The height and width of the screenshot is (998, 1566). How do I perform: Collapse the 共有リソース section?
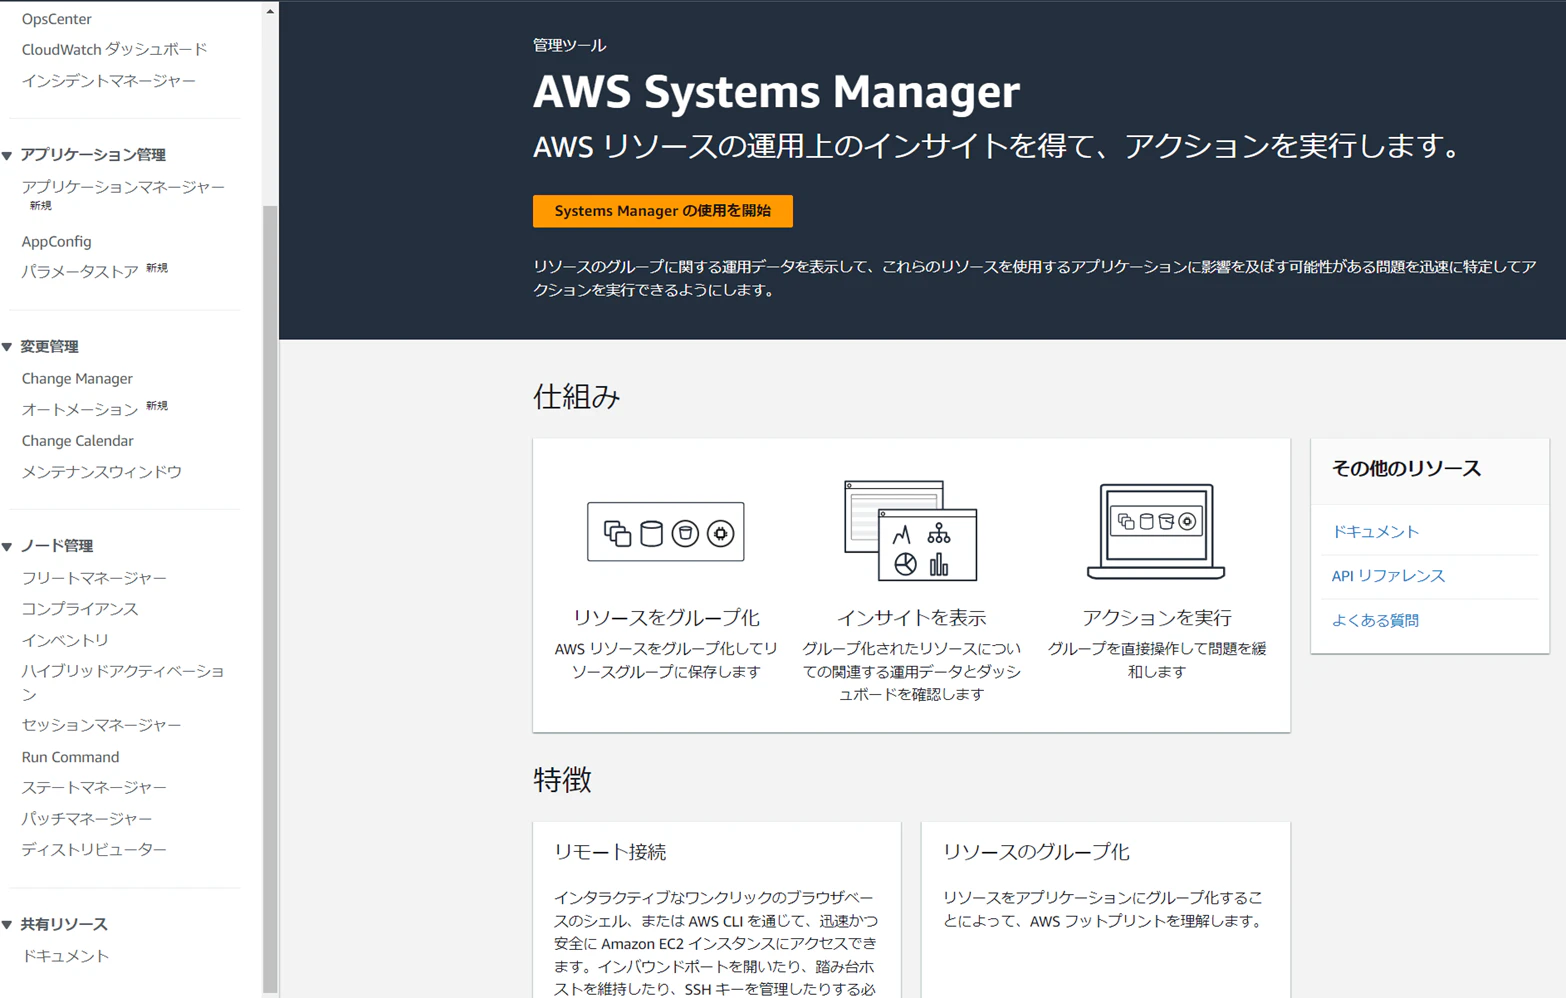[8, 924]
